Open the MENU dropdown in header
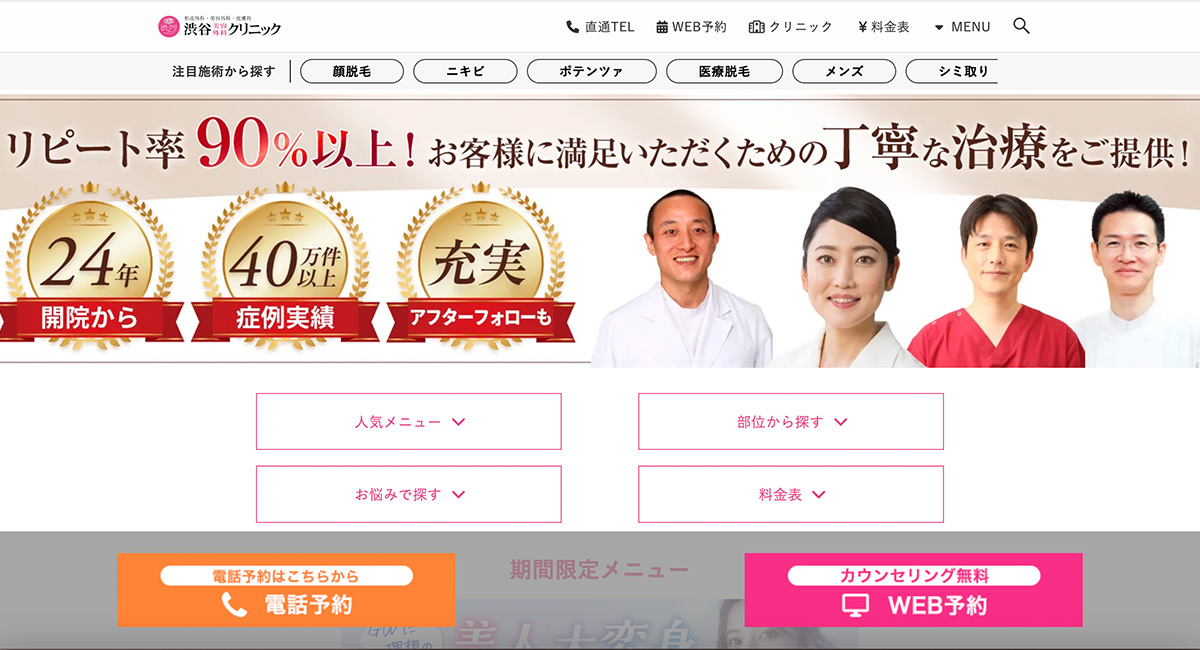This screenshot has width=1200, height=650. click(962, 27)
